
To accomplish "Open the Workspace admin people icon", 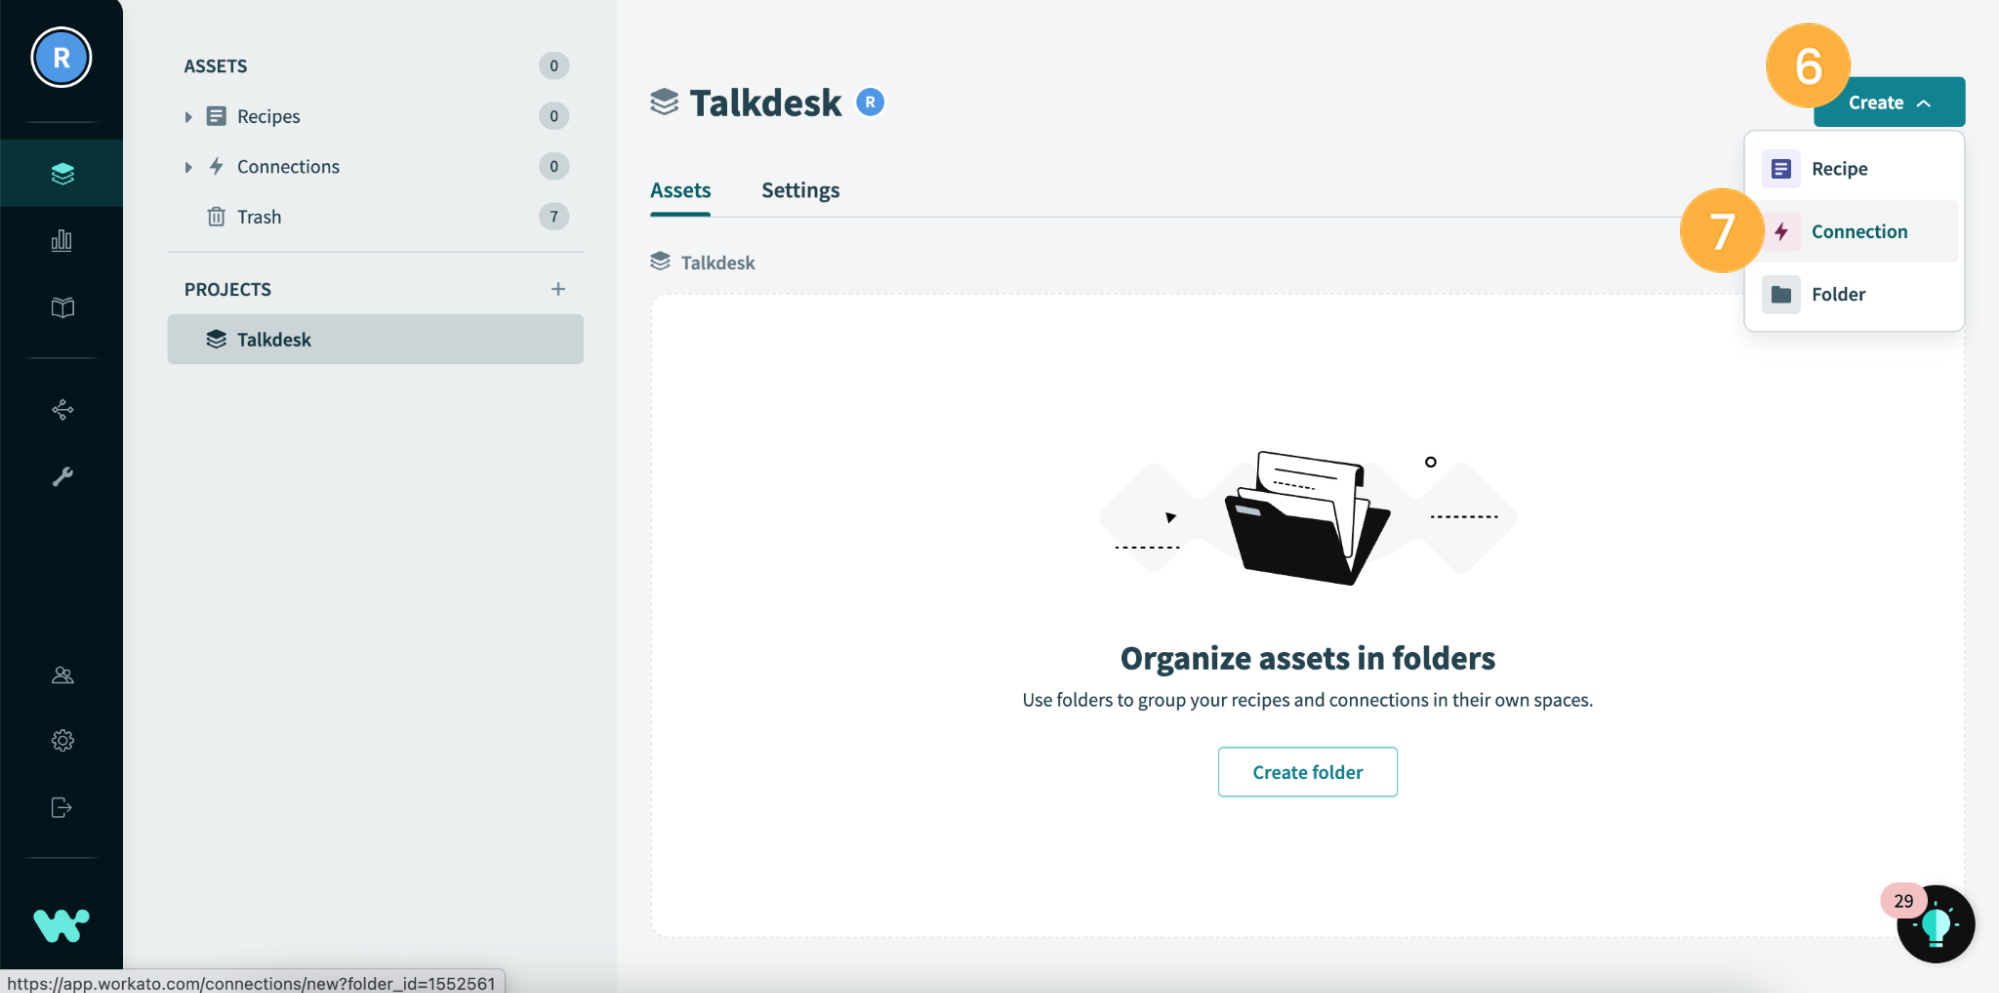I will [x=62, y=675].
